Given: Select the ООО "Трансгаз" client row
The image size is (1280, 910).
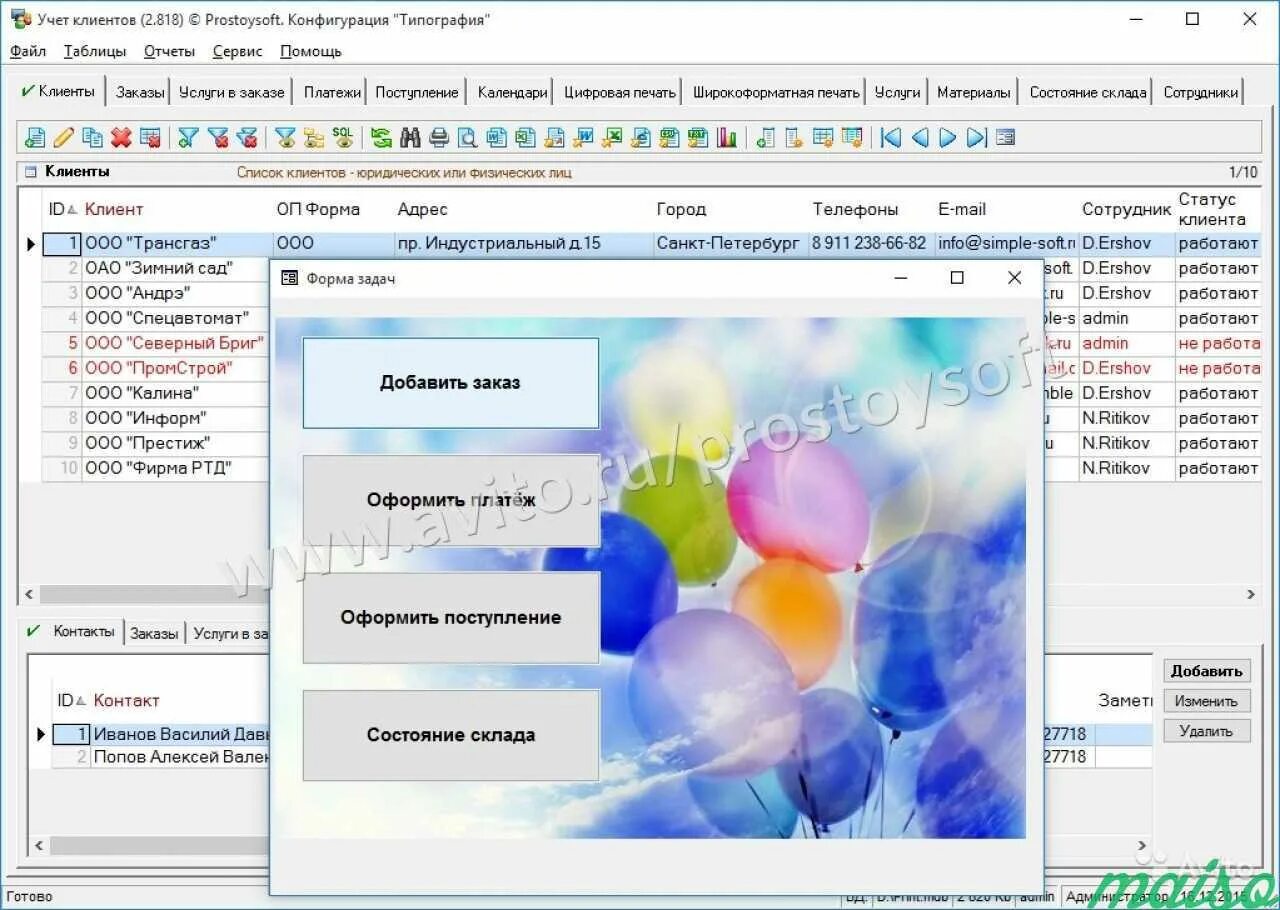Looking at the screenshot, I should click(x=650, y=243).
